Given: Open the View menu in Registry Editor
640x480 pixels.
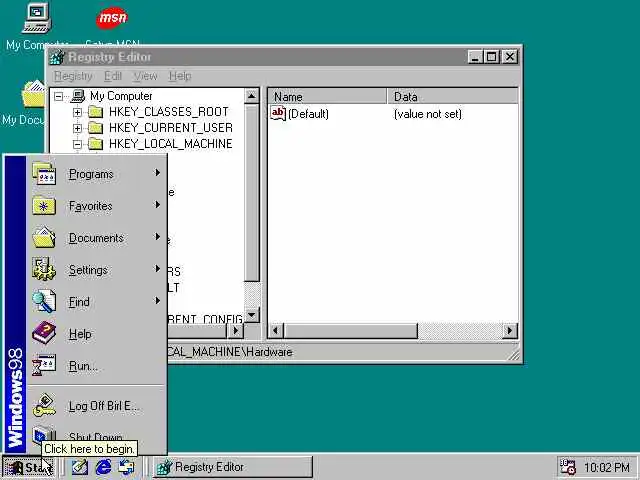Looking at the screenshot, I should [145, 76].
